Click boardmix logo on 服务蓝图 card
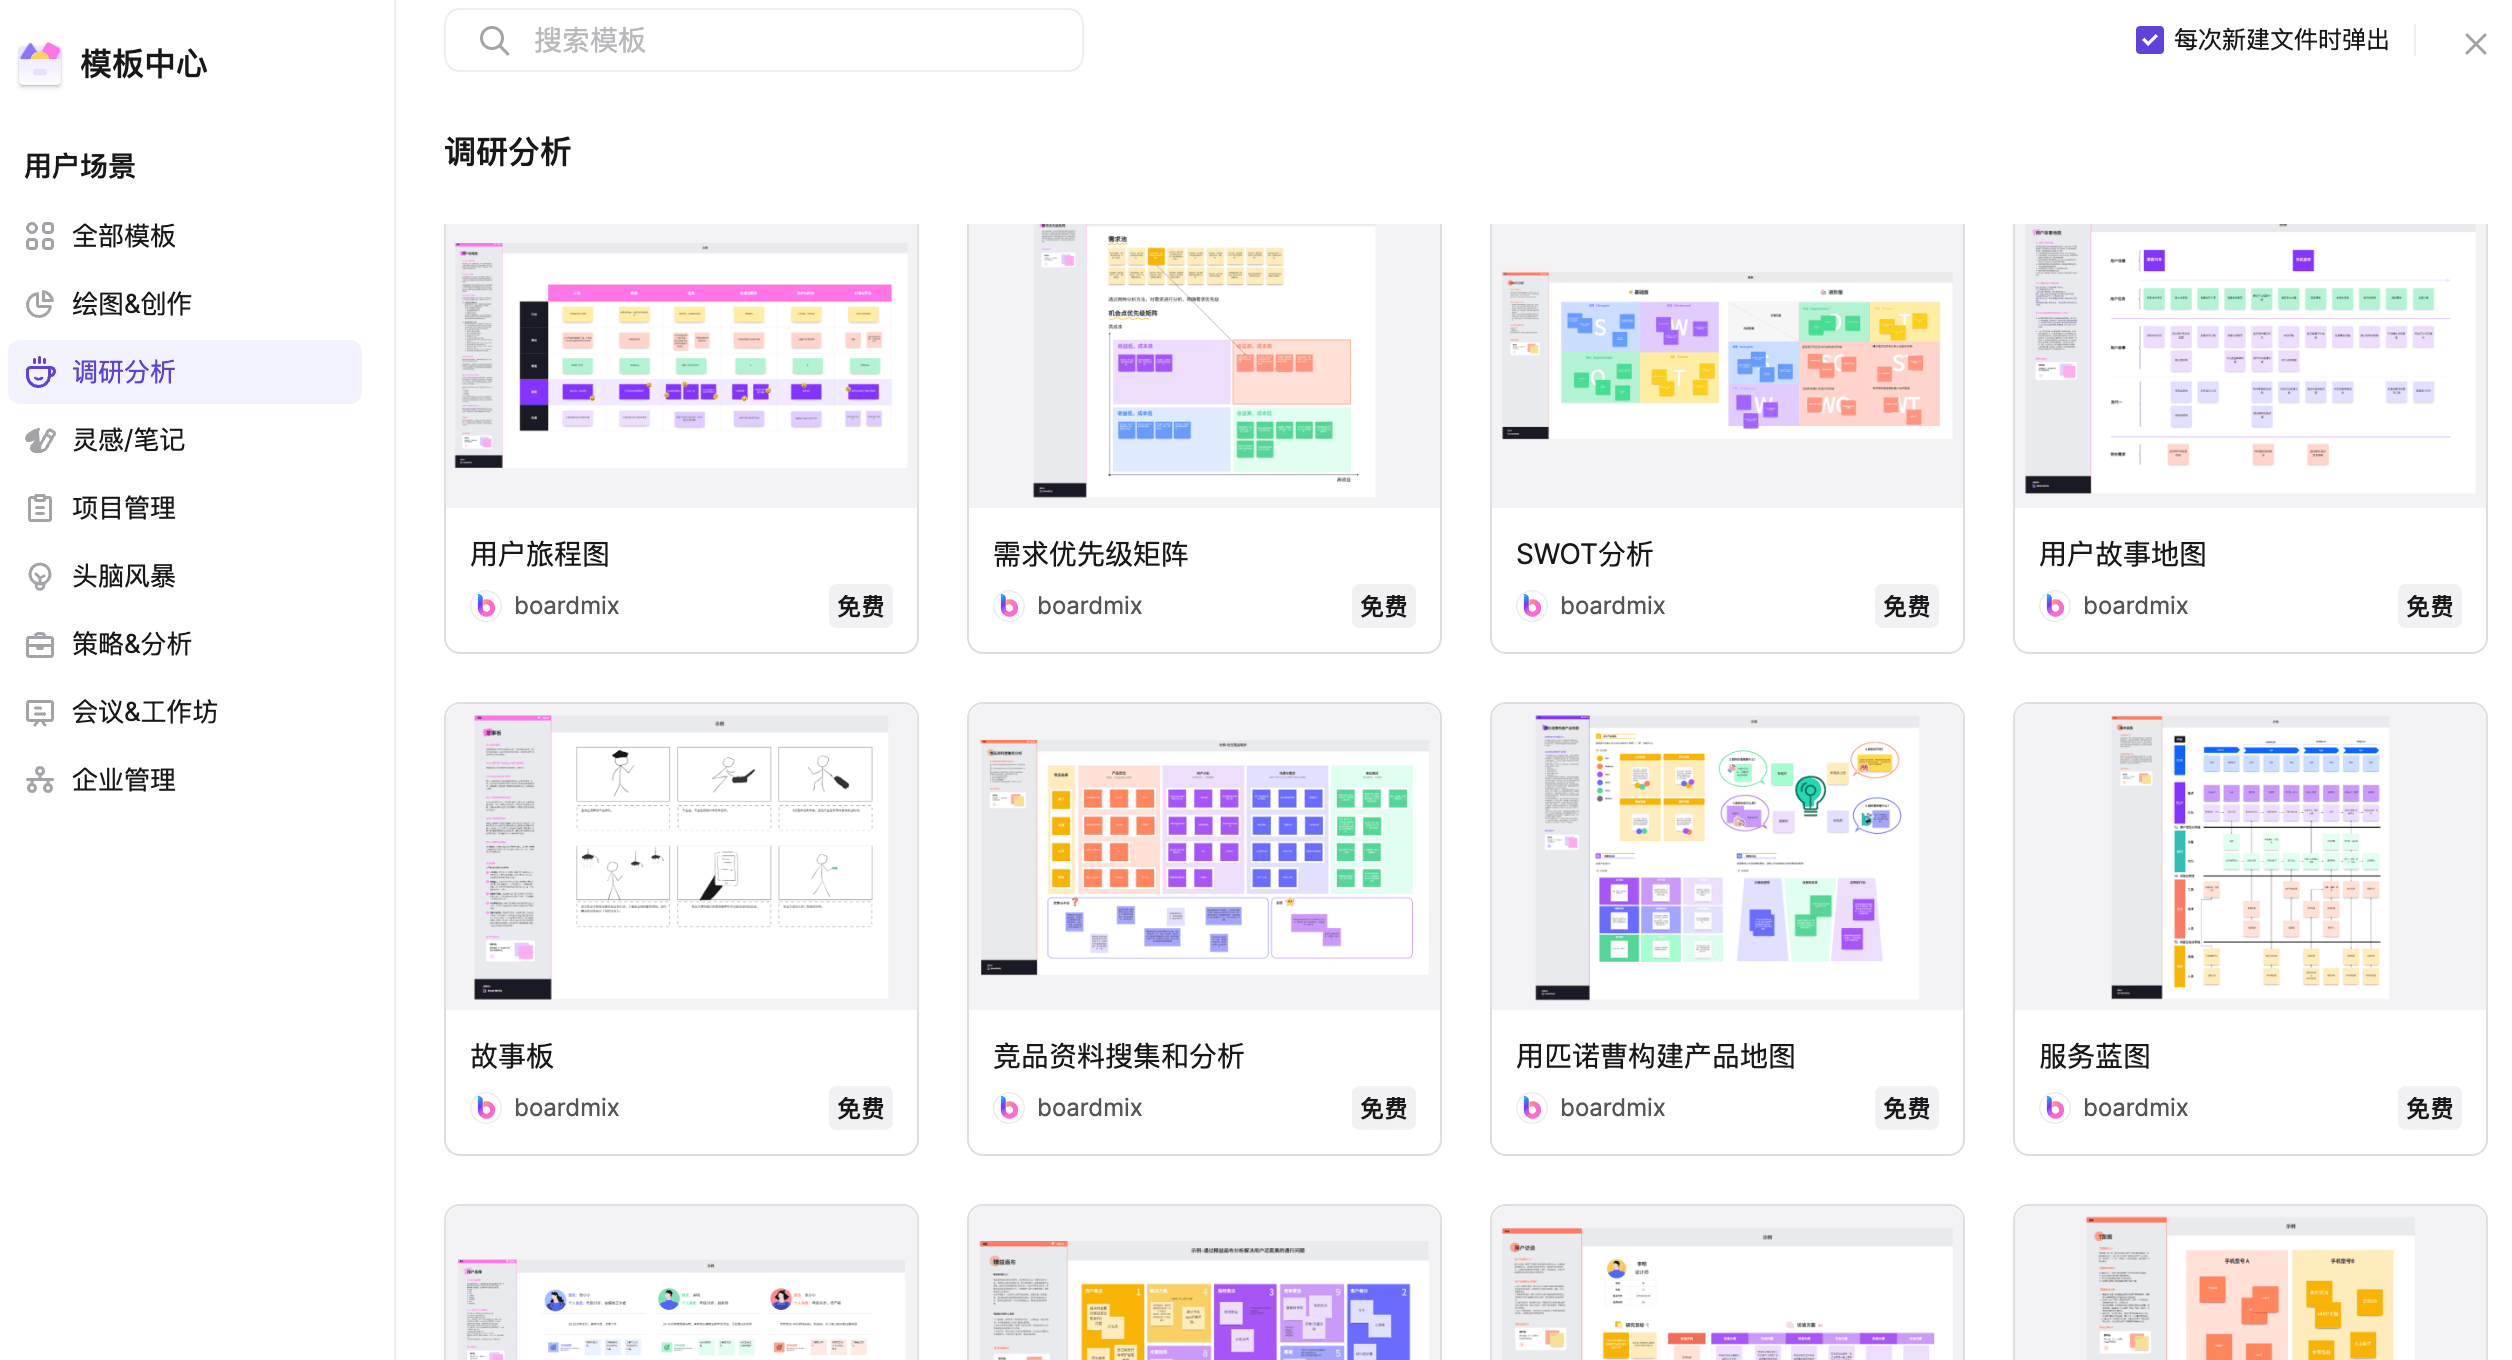The width and height of the screenshot is (2512, 1360). coord(2055,1108)
